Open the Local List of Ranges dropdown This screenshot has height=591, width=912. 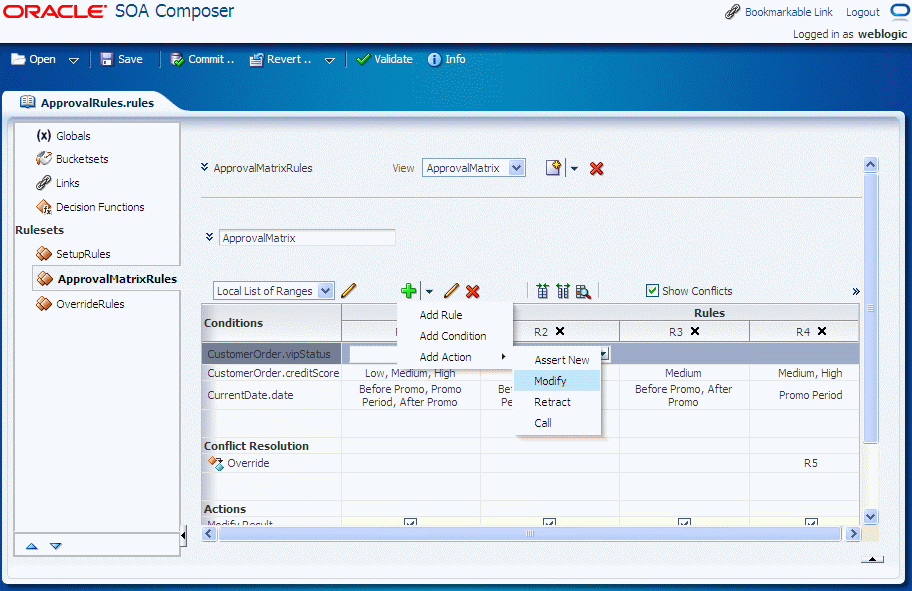(x=326, y=291)
